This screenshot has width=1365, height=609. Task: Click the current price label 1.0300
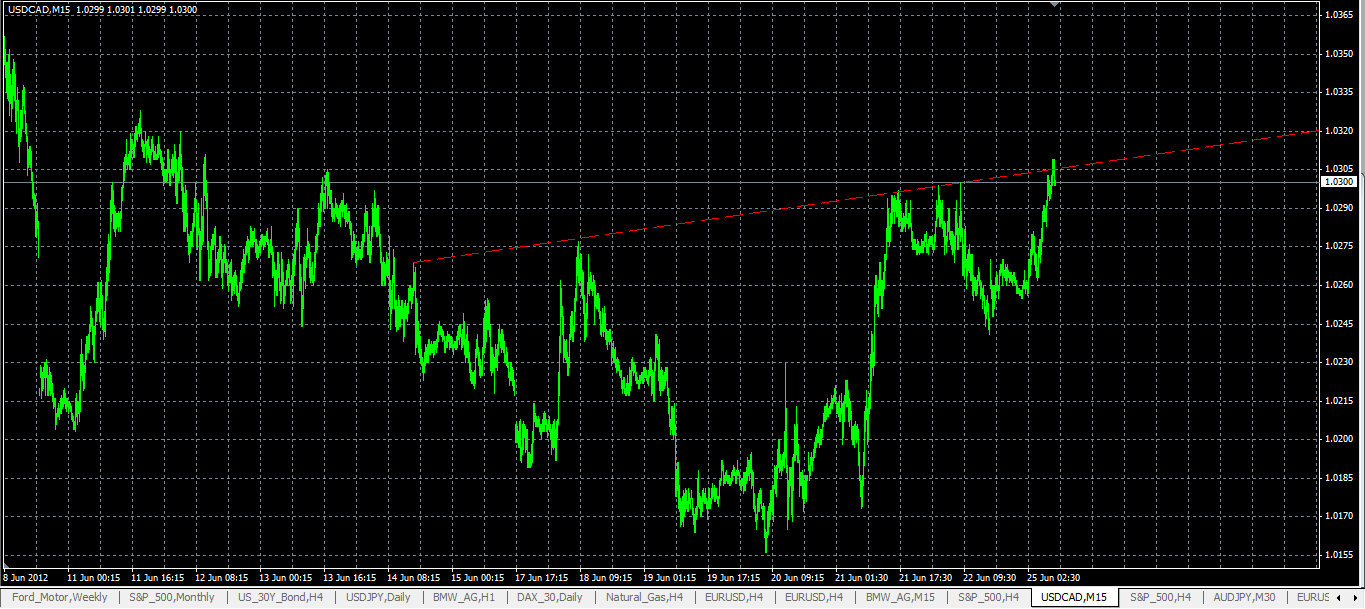(x=1339, y=182)
